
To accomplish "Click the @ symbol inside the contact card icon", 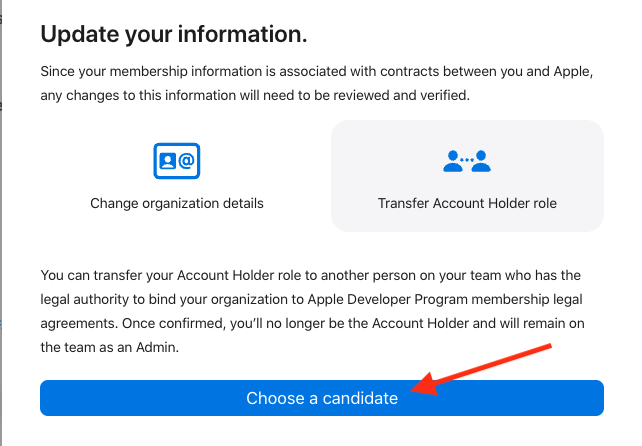I will (186, 161).
